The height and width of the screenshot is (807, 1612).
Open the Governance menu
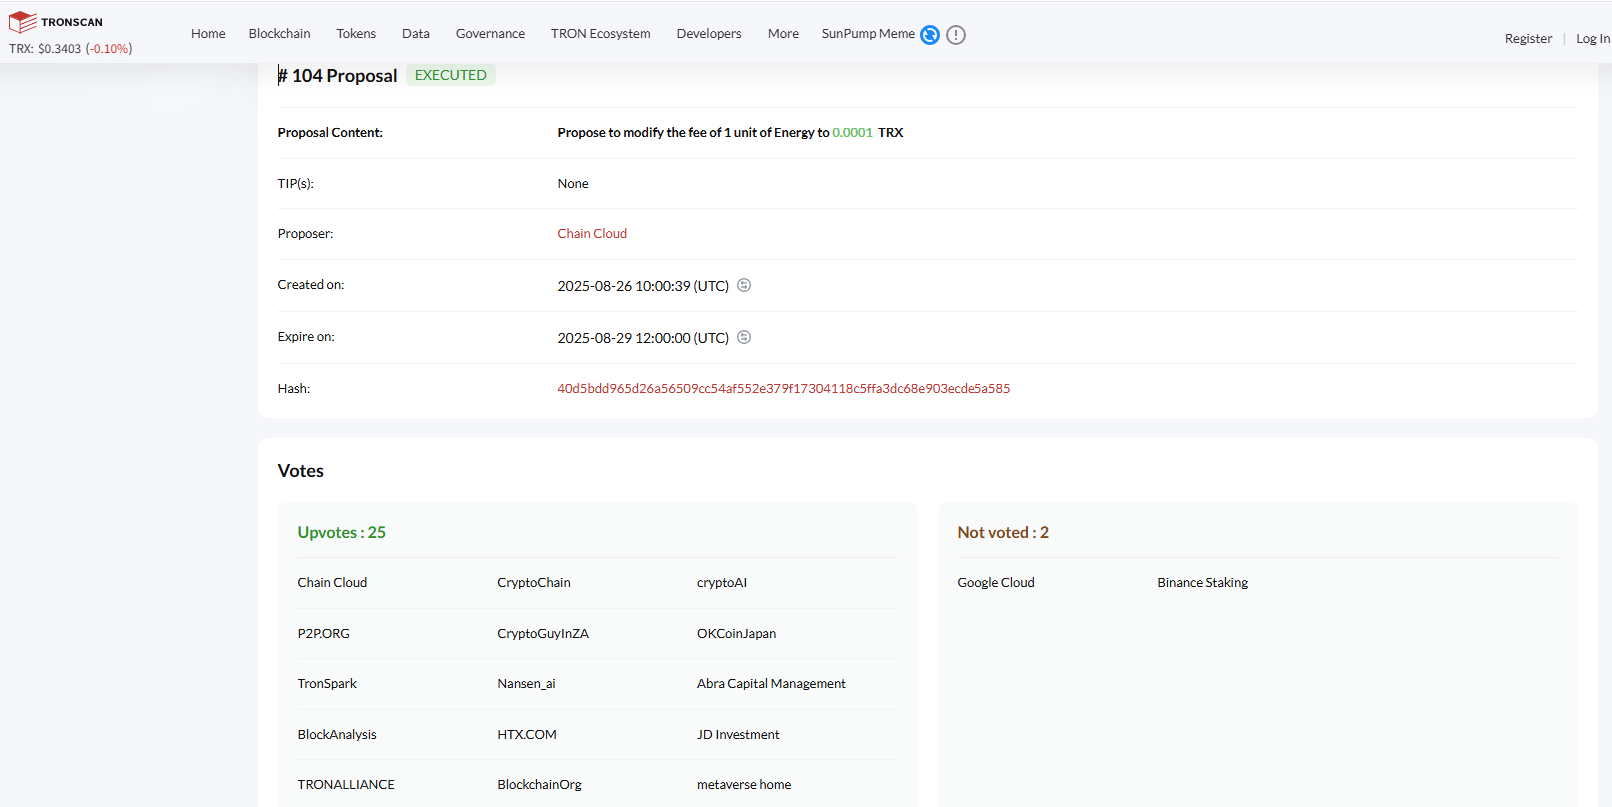click(x=490, y=34)
